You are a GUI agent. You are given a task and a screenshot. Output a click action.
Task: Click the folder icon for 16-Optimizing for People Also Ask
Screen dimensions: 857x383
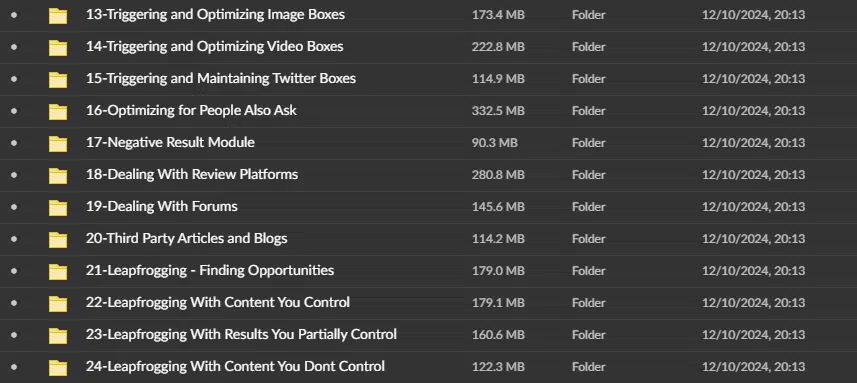[x=58, y=111]
